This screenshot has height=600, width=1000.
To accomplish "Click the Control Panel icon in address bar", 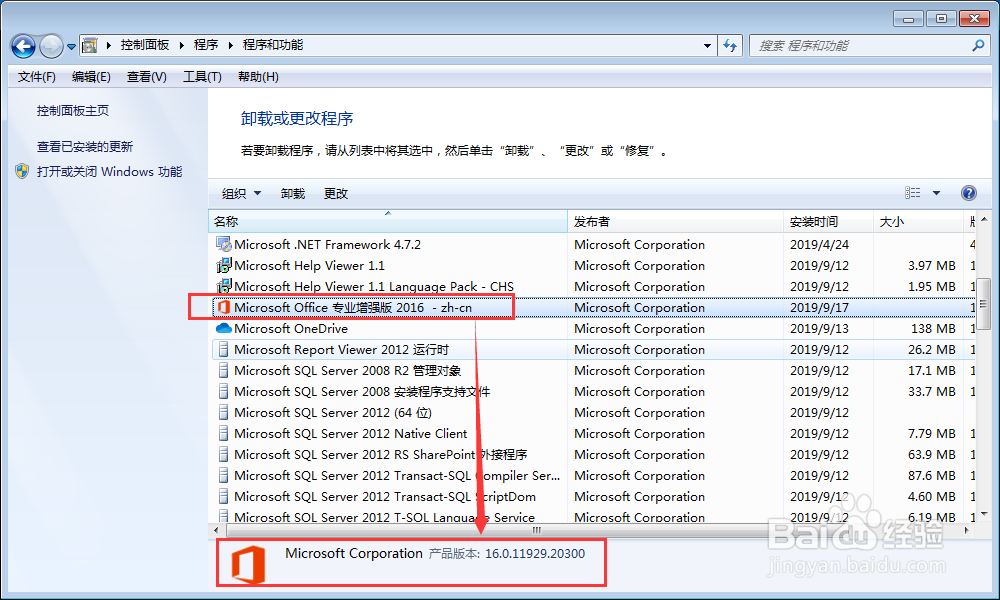I will pyautogui.click(x=91, y=45).
